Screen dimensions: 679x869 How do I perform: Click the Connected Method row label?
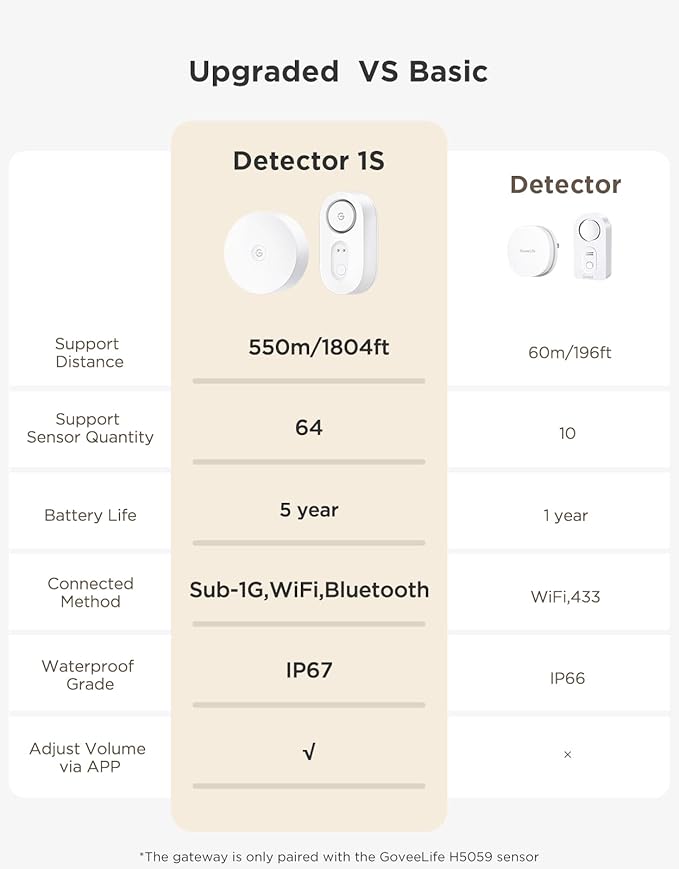[90, 592]
